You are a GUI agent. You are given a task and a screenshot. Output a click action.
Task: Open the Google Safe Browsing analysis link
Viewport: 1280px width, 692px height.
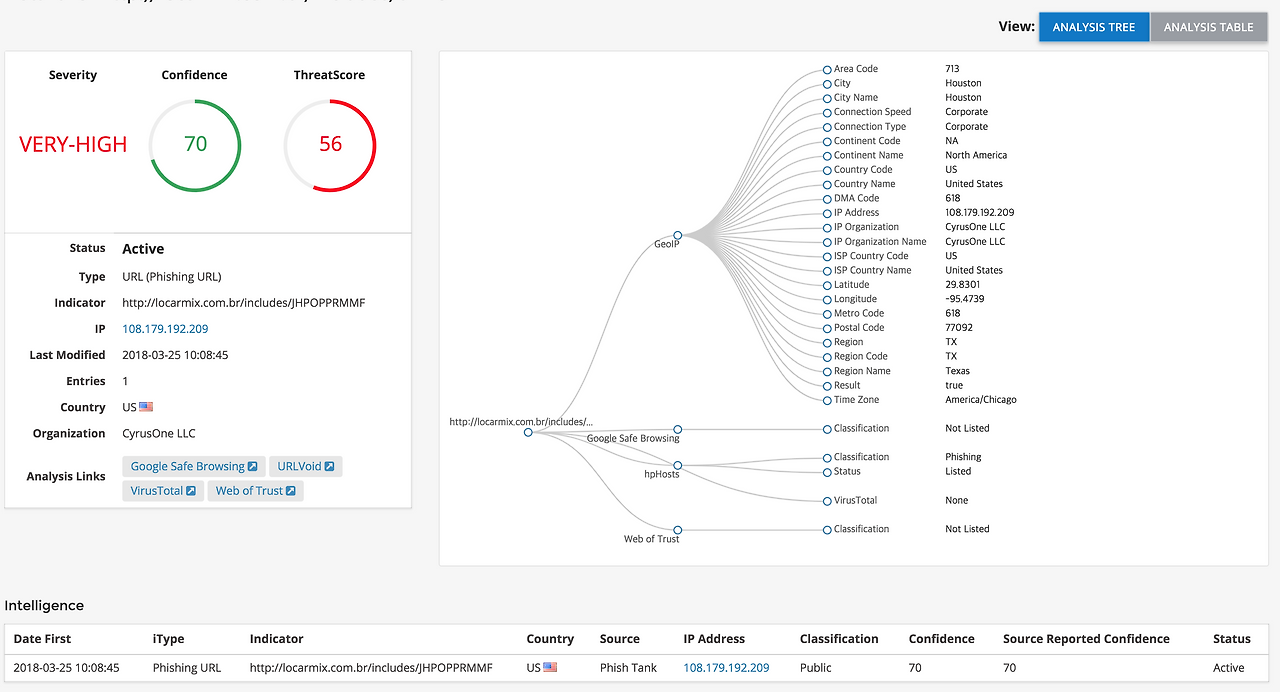194,466
